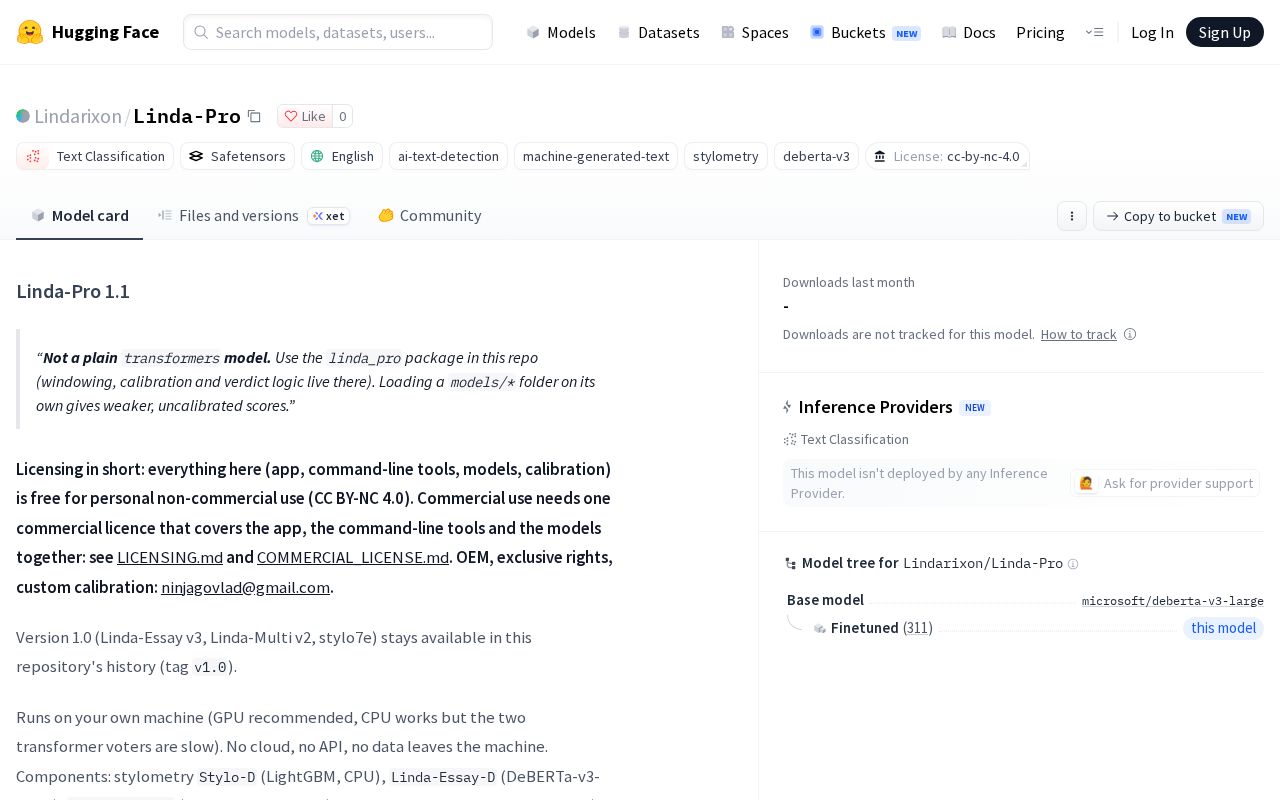
Task: Open the Datasets navigation item
Action: point(658,32)
